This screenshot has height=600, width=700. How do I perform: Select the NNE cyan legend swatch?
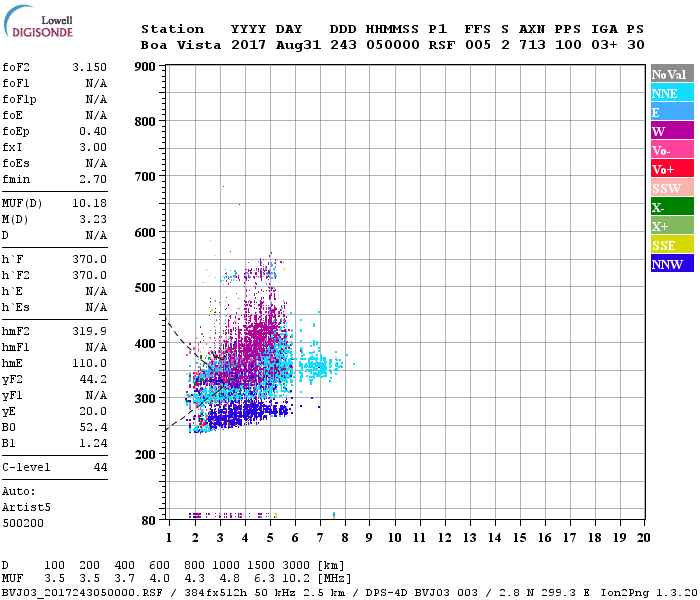(x=672, y=93)
